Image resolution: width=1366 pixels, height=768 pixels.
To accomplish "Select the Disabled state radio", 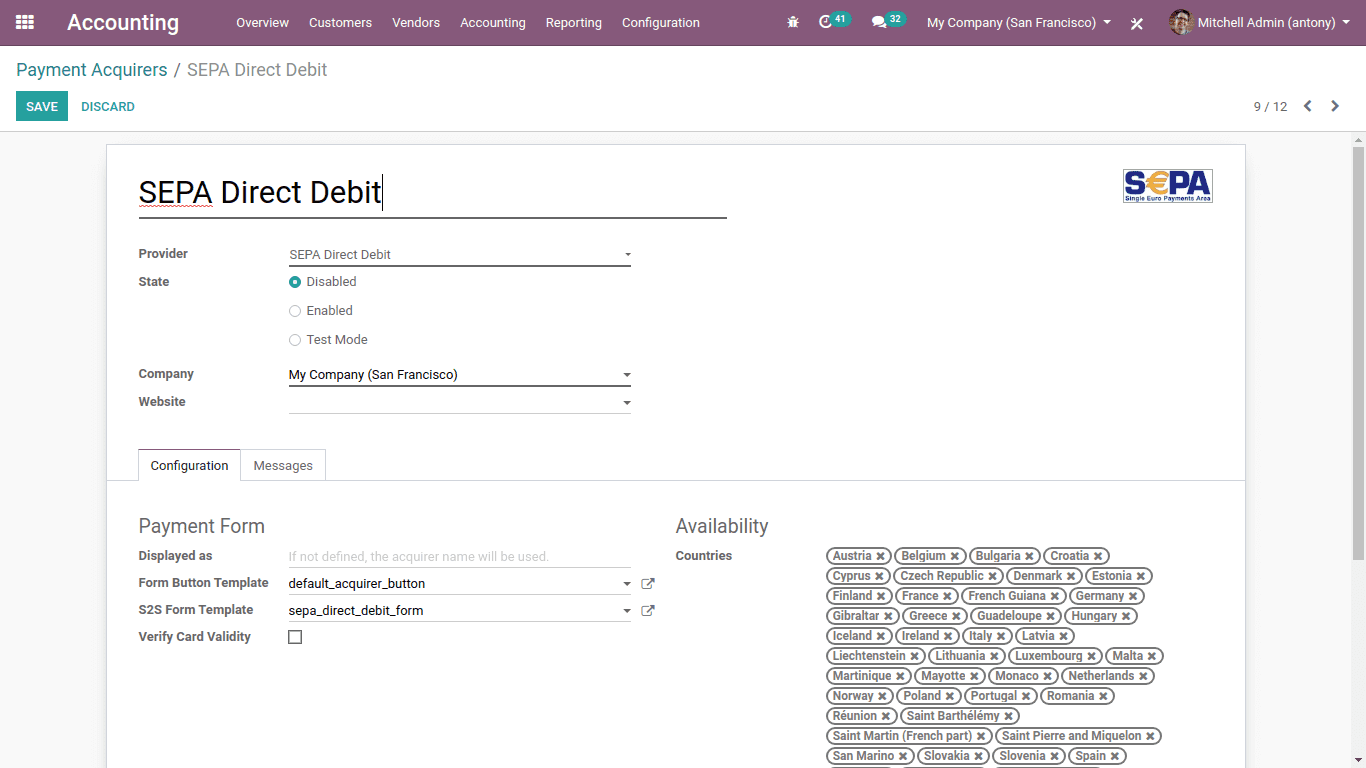I will point(295,282).
